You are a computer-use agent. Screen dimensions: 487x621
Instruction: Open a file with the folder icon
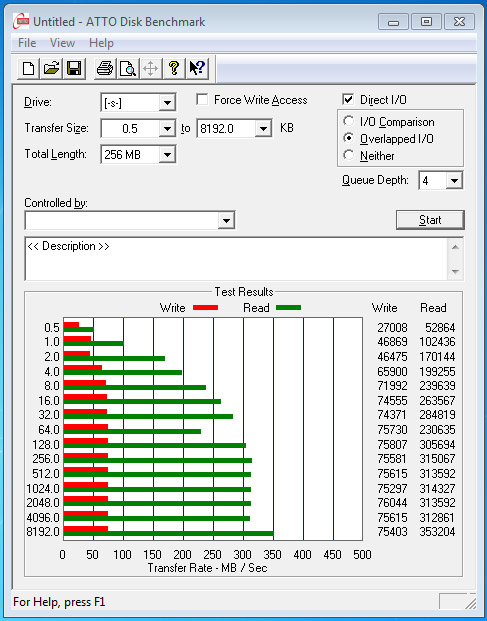51,68
